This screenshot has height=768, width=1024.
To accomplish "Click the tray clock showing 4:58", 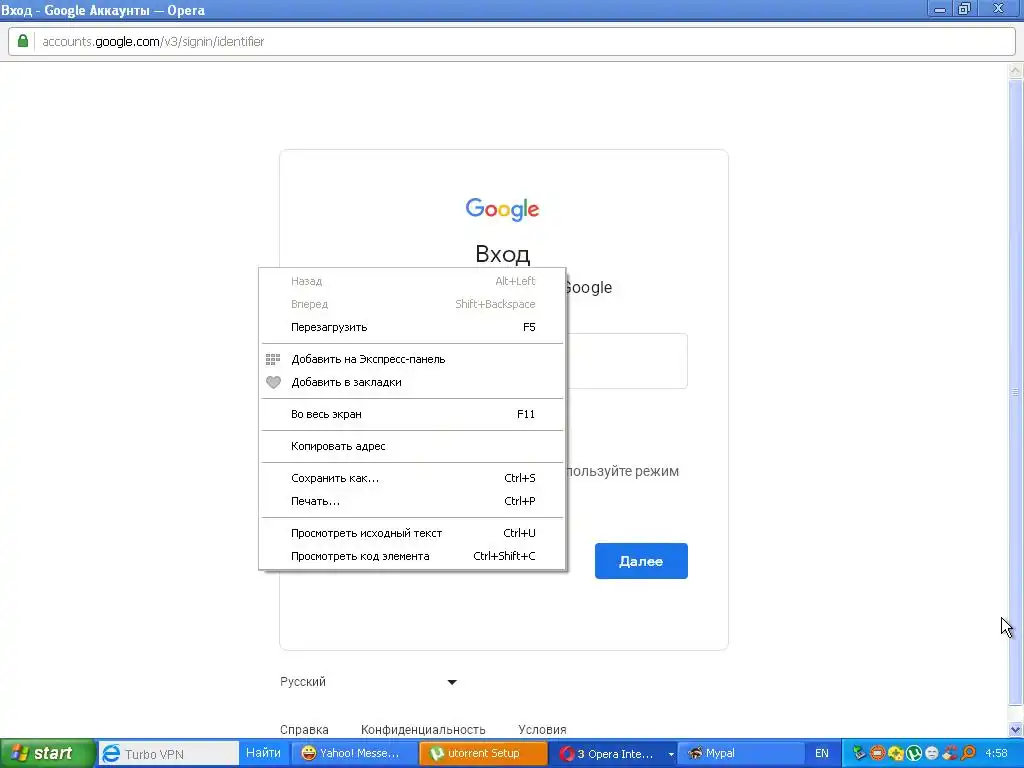I will click(997, 754).
